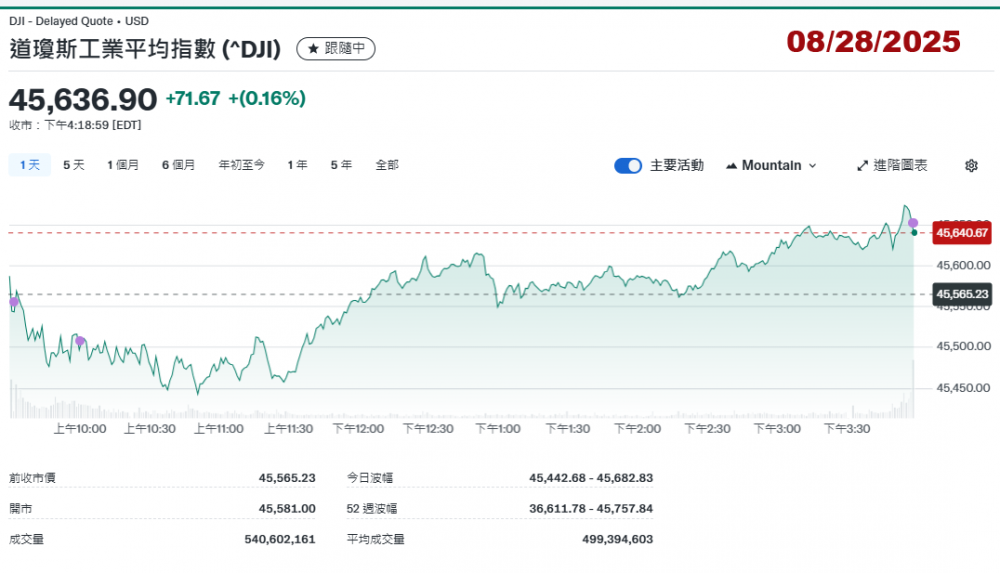Open chart settings via gear icon
This screenshot has height=573, width=1000.
970,166
